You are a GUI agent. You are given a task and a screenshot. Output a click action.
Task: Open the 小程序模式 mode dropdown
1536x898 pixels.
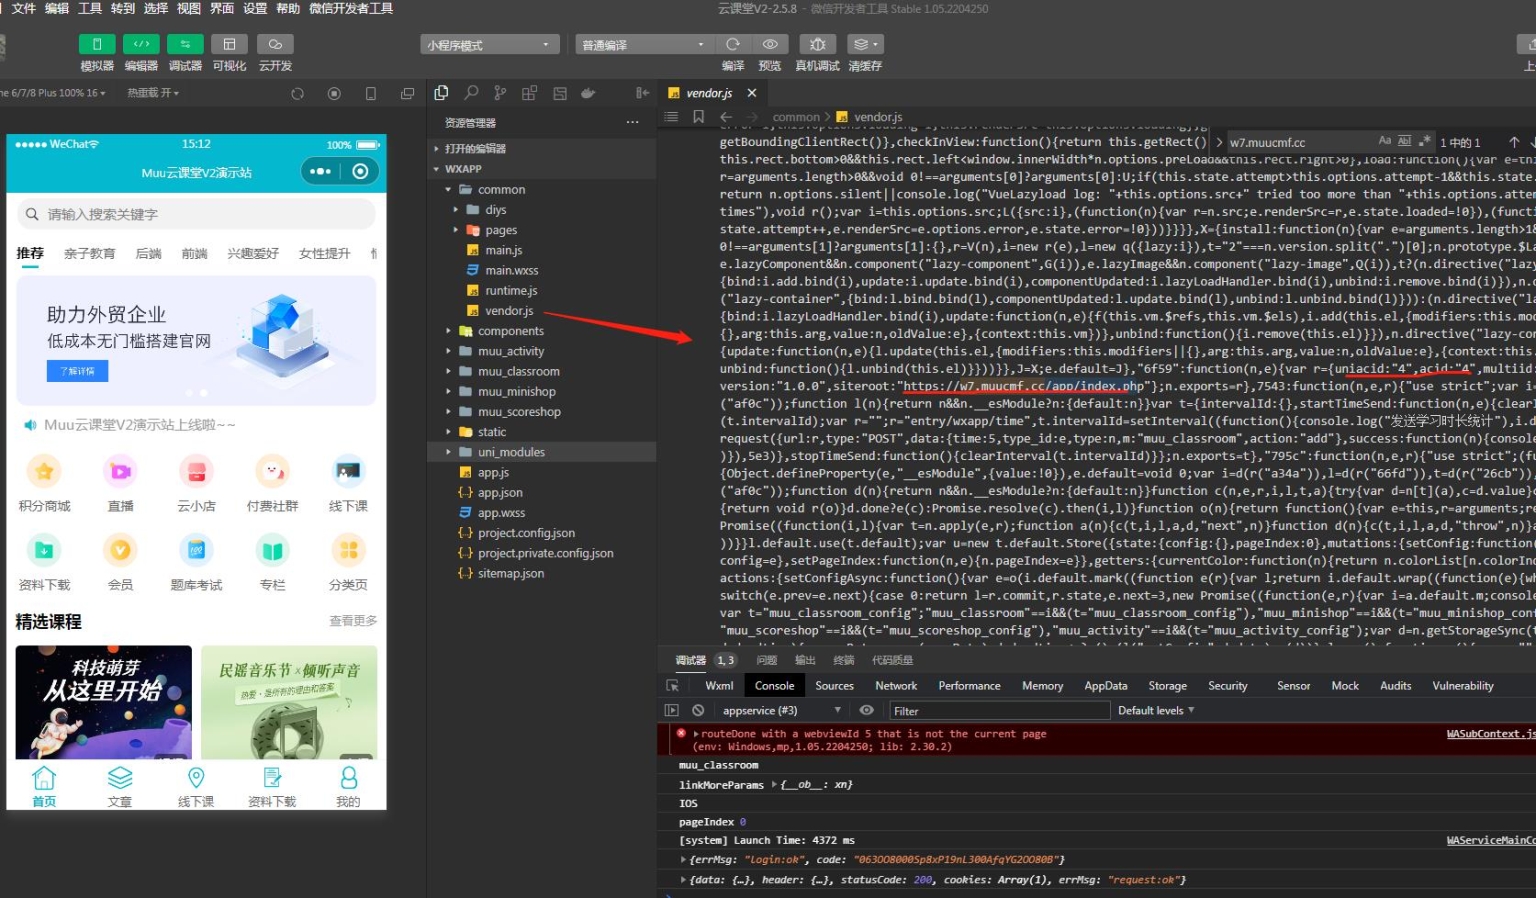click(489, 45)
